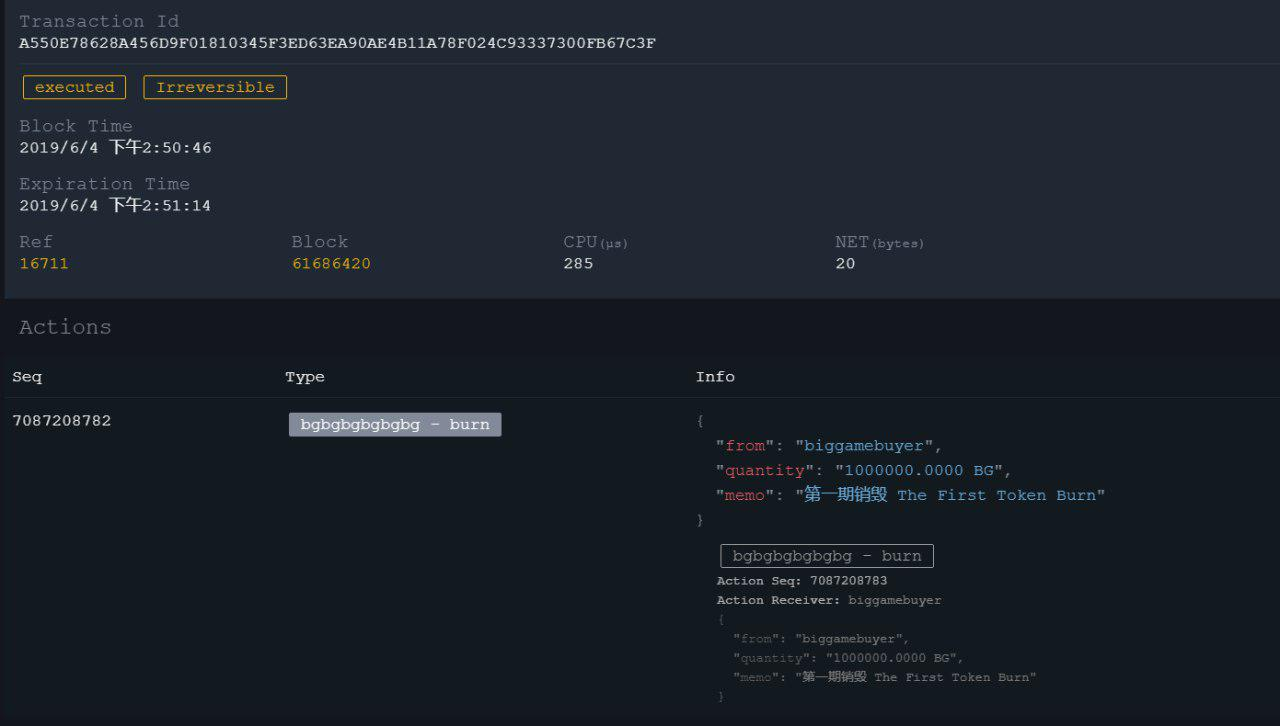Click the Type column header
The image size is (1280, 726).
point(305,377)
